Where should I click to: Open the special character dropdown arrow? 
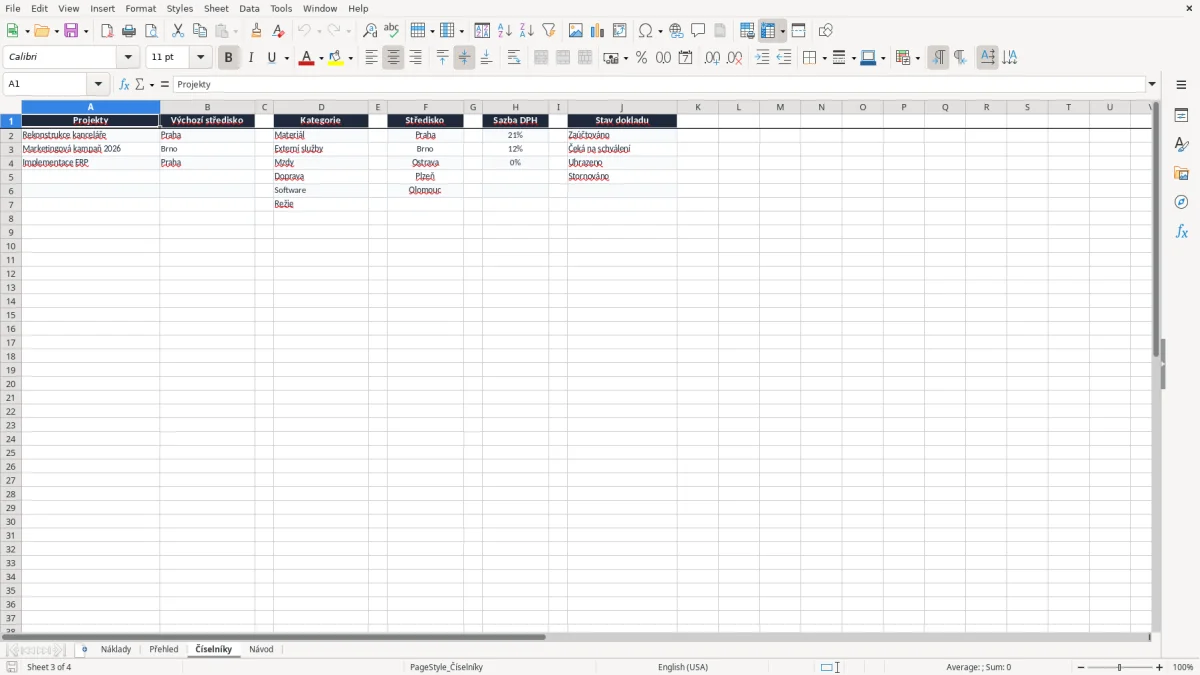click(x=660, y=31)
